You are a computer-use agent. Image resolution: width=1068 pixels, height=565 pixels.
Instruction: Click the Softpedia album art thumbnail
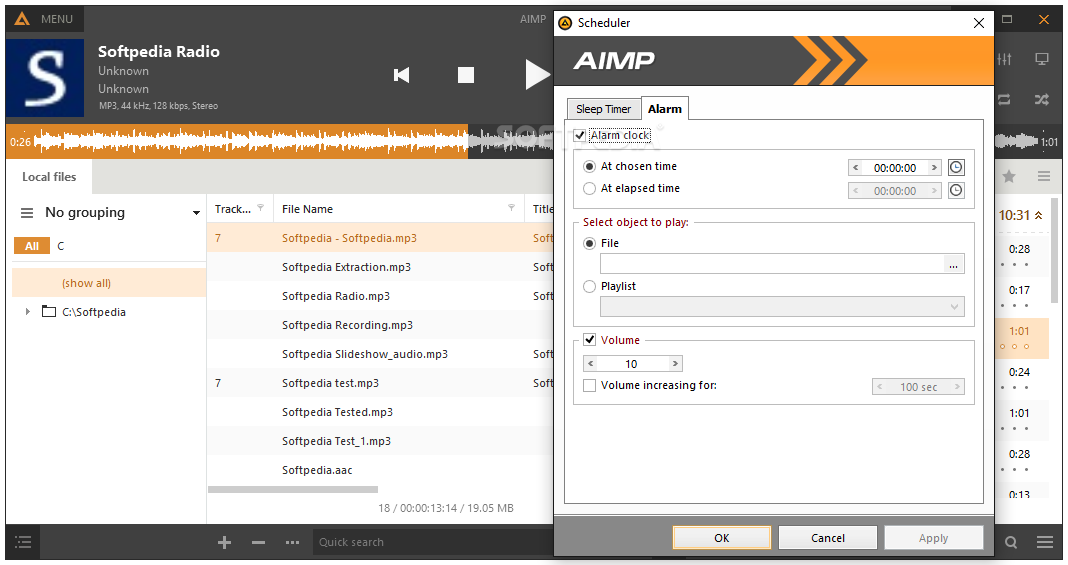(x=45, y=78)
